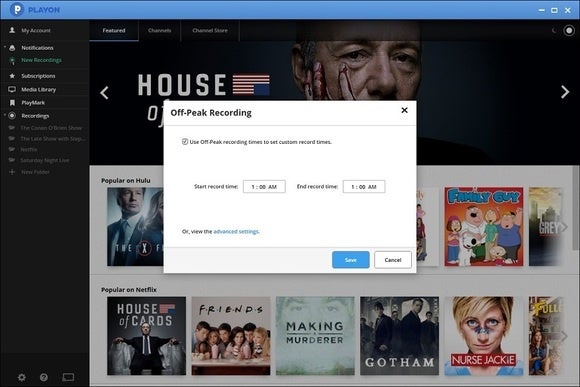Open the Netflix recordings folder

click(x=28, y=149)
